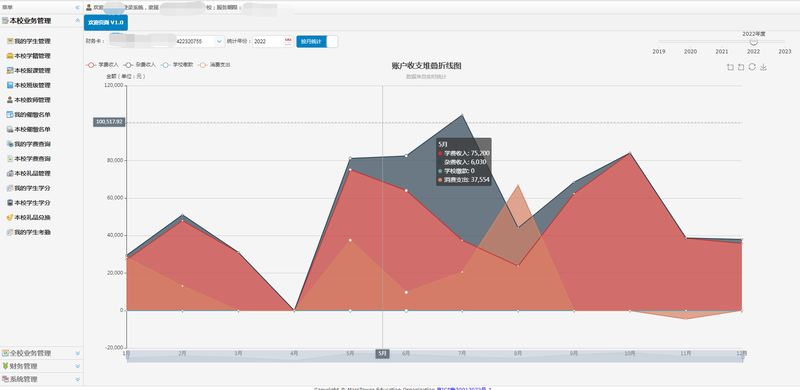Open the 本校礼品兑换 menu entry

point(29,217)
